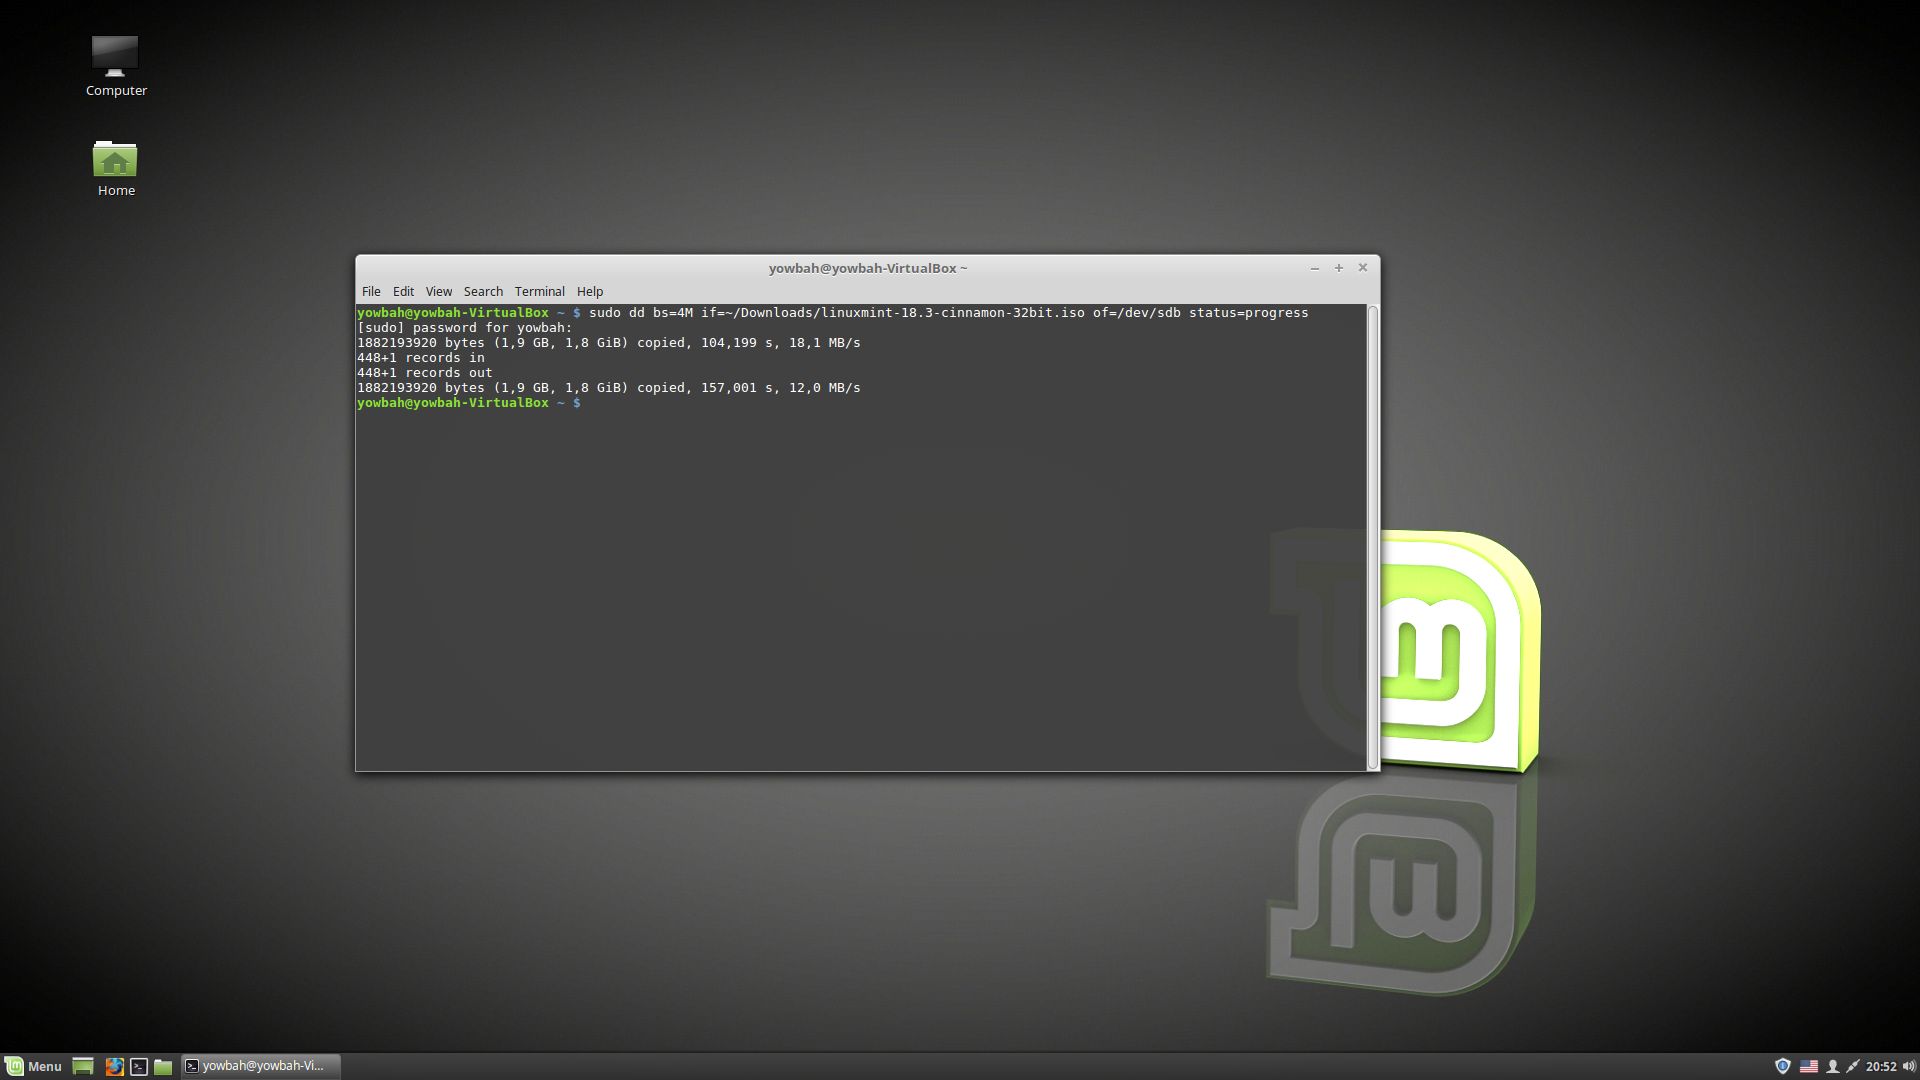Open the terminal View menu
This screenshot has width=1920, height=1080.
click(438, 291)
